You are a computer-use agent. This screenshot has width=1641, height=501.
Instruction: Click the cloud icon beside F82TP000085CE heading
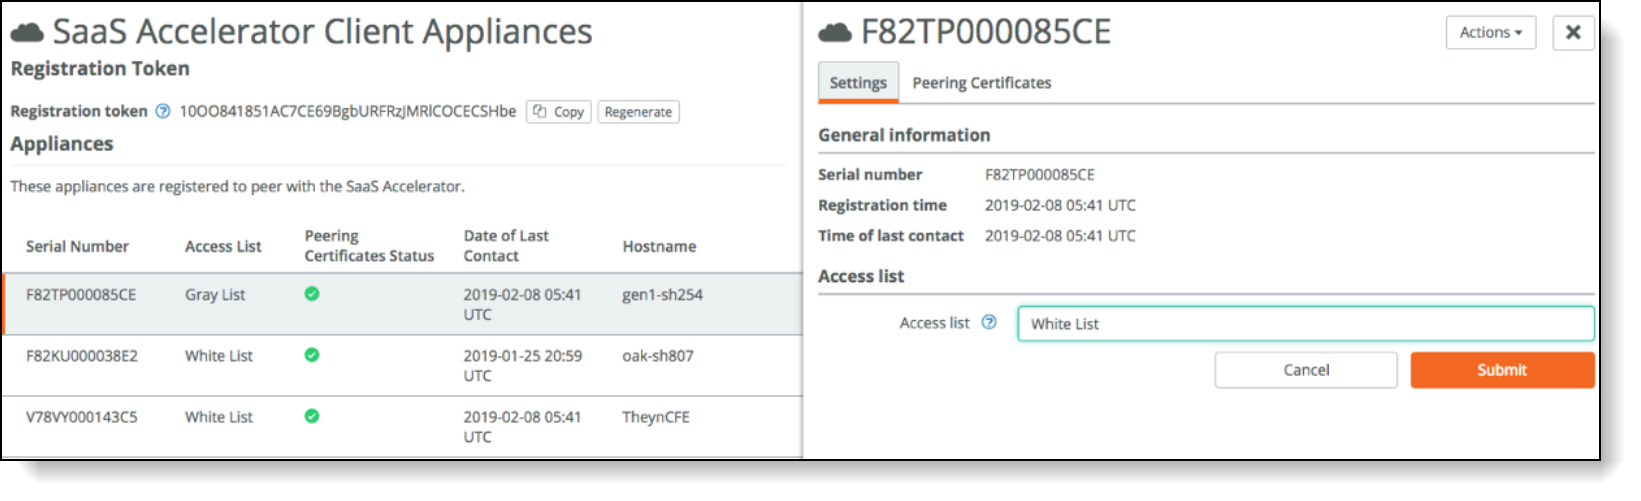click(835, 33)
